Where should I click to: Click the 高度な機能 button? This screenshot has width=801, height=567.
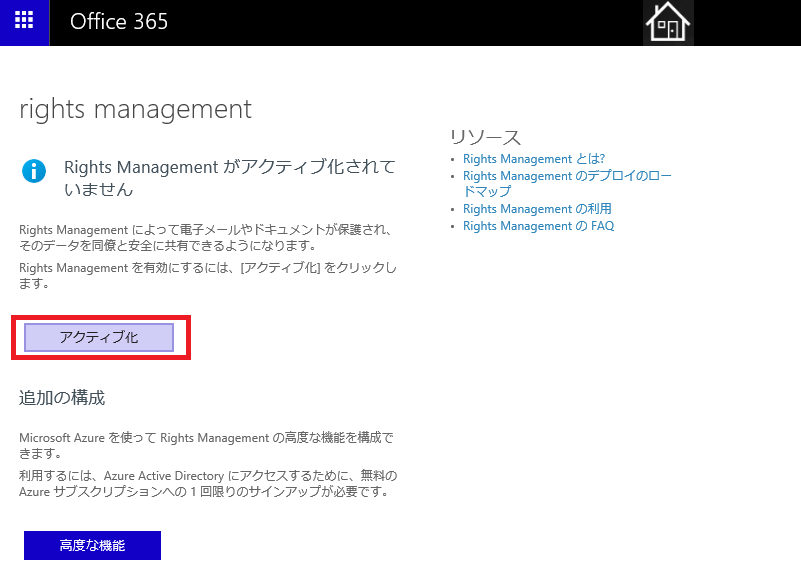92,546
